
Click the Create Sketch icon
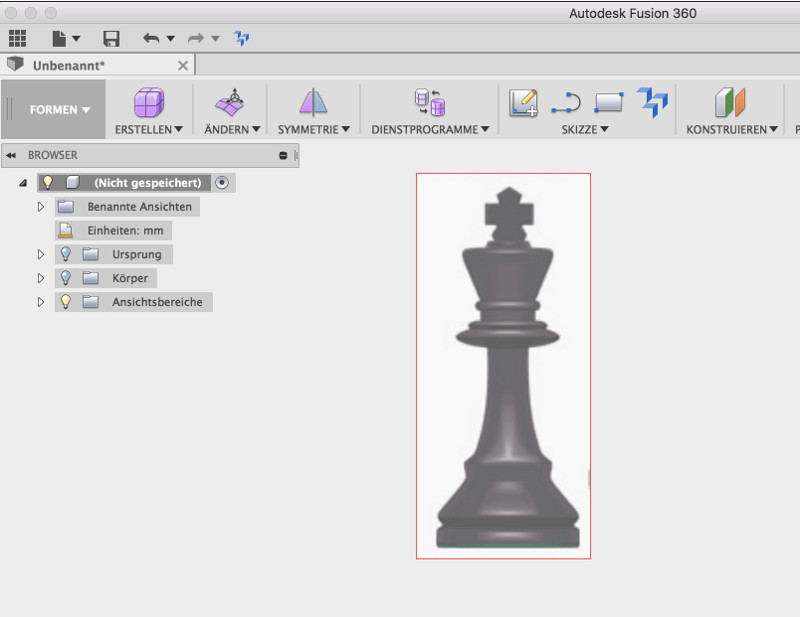coord(523,103)
